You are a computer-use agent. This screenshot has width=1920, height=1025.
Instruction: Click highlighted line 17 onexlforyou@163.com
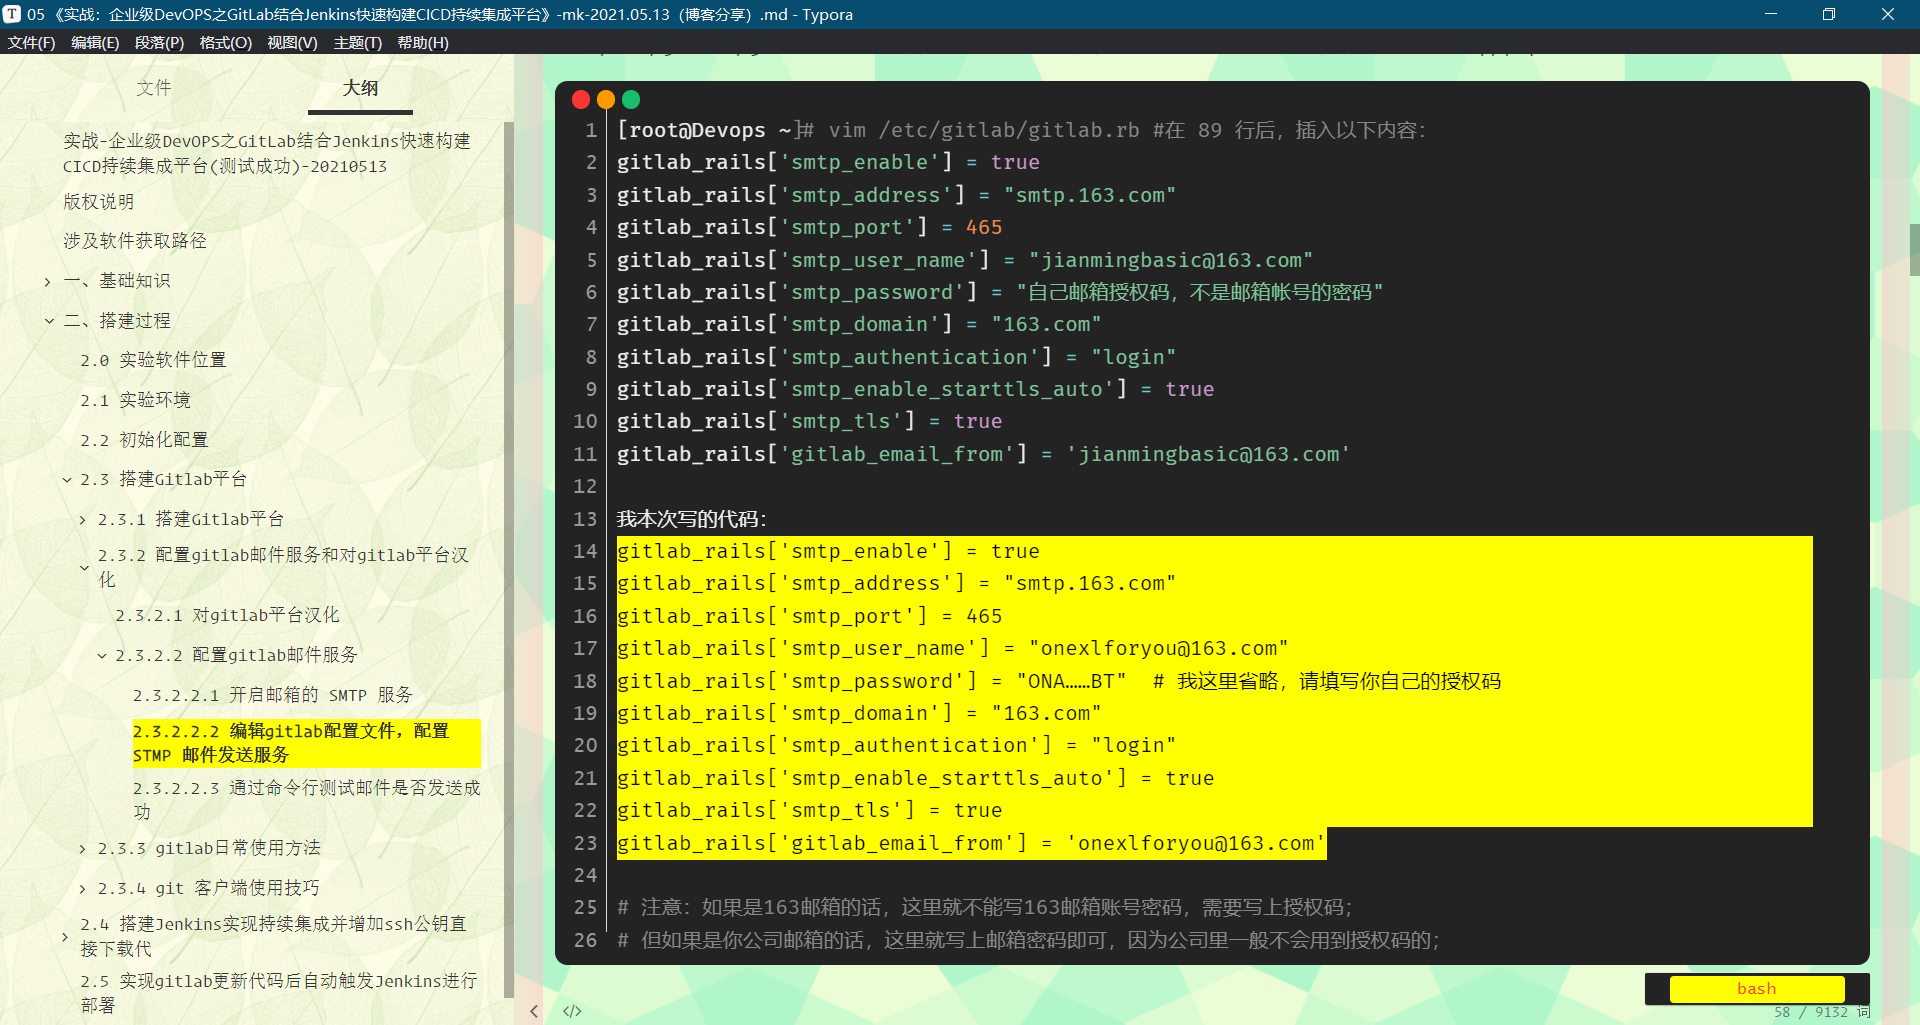[952, 648]
